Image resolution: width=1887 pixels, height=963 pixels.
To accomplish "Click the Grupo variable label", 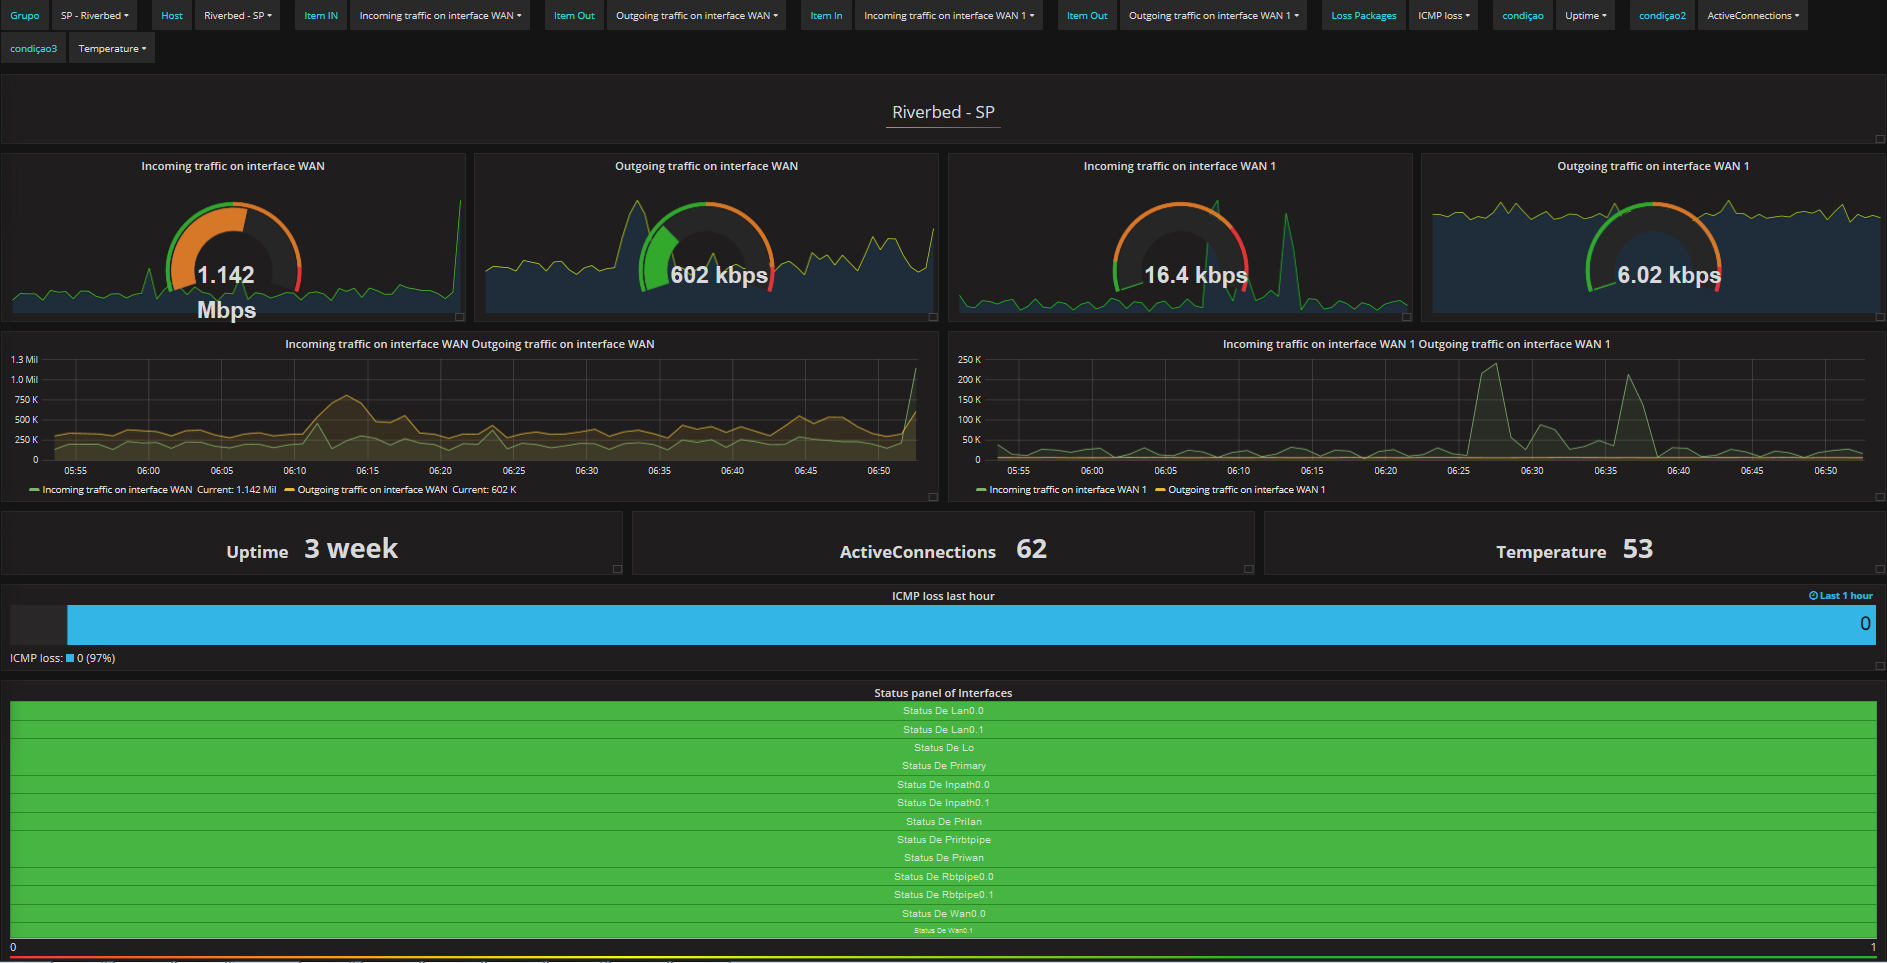I will pyautogui.click(x=25, y=16).
